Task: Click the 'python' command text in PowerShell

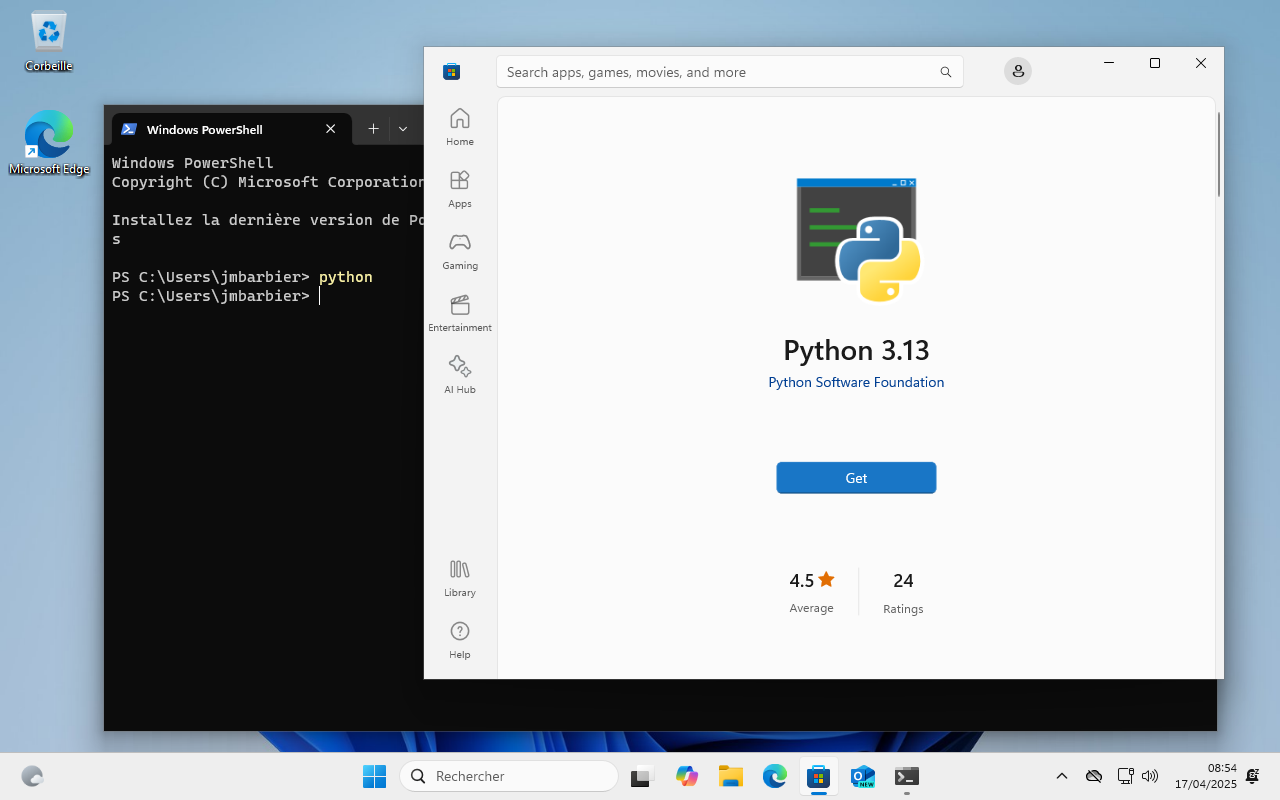Action: [x=346, y=277]
